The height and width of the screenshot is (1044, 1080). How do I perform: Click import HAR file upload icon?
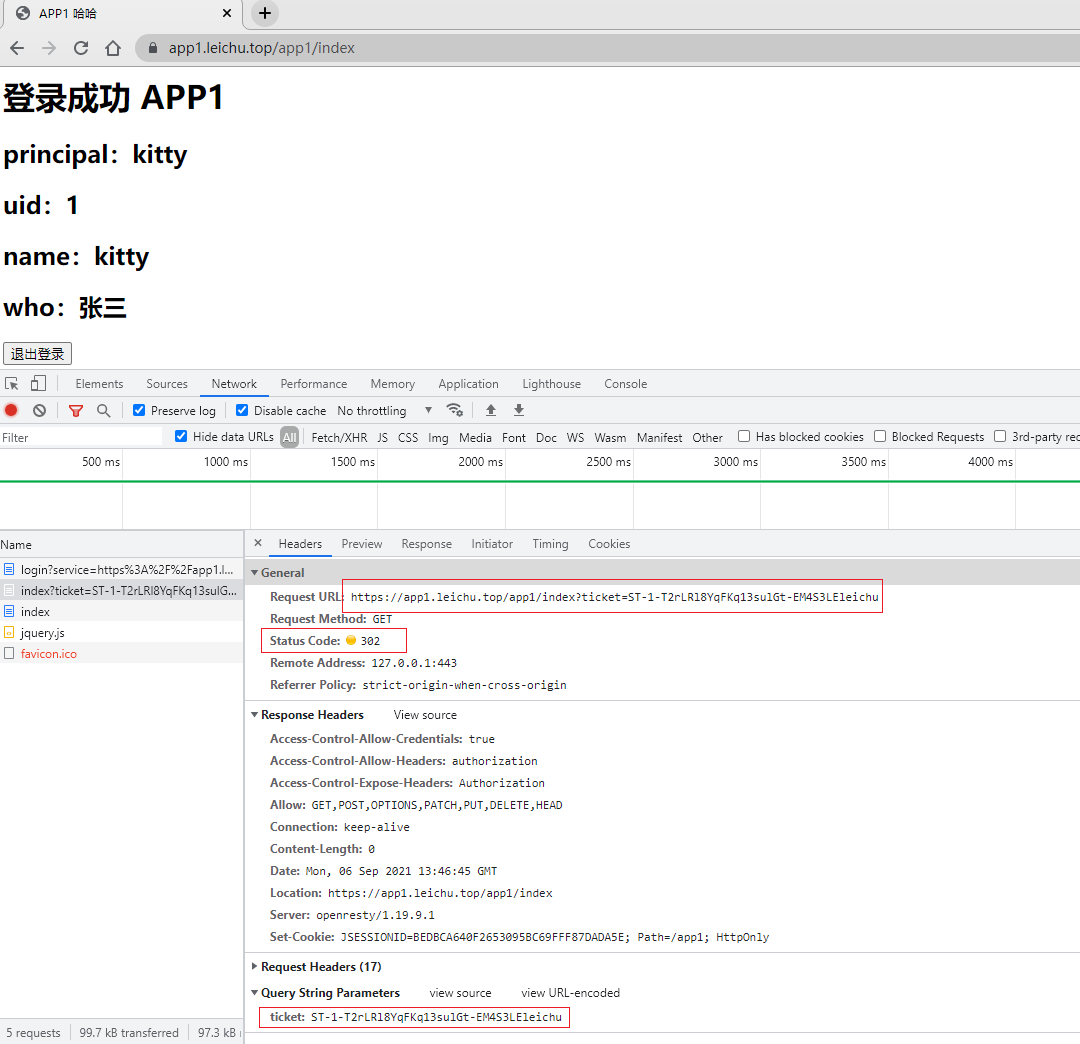pyautogui.click(x=491, y=410)
